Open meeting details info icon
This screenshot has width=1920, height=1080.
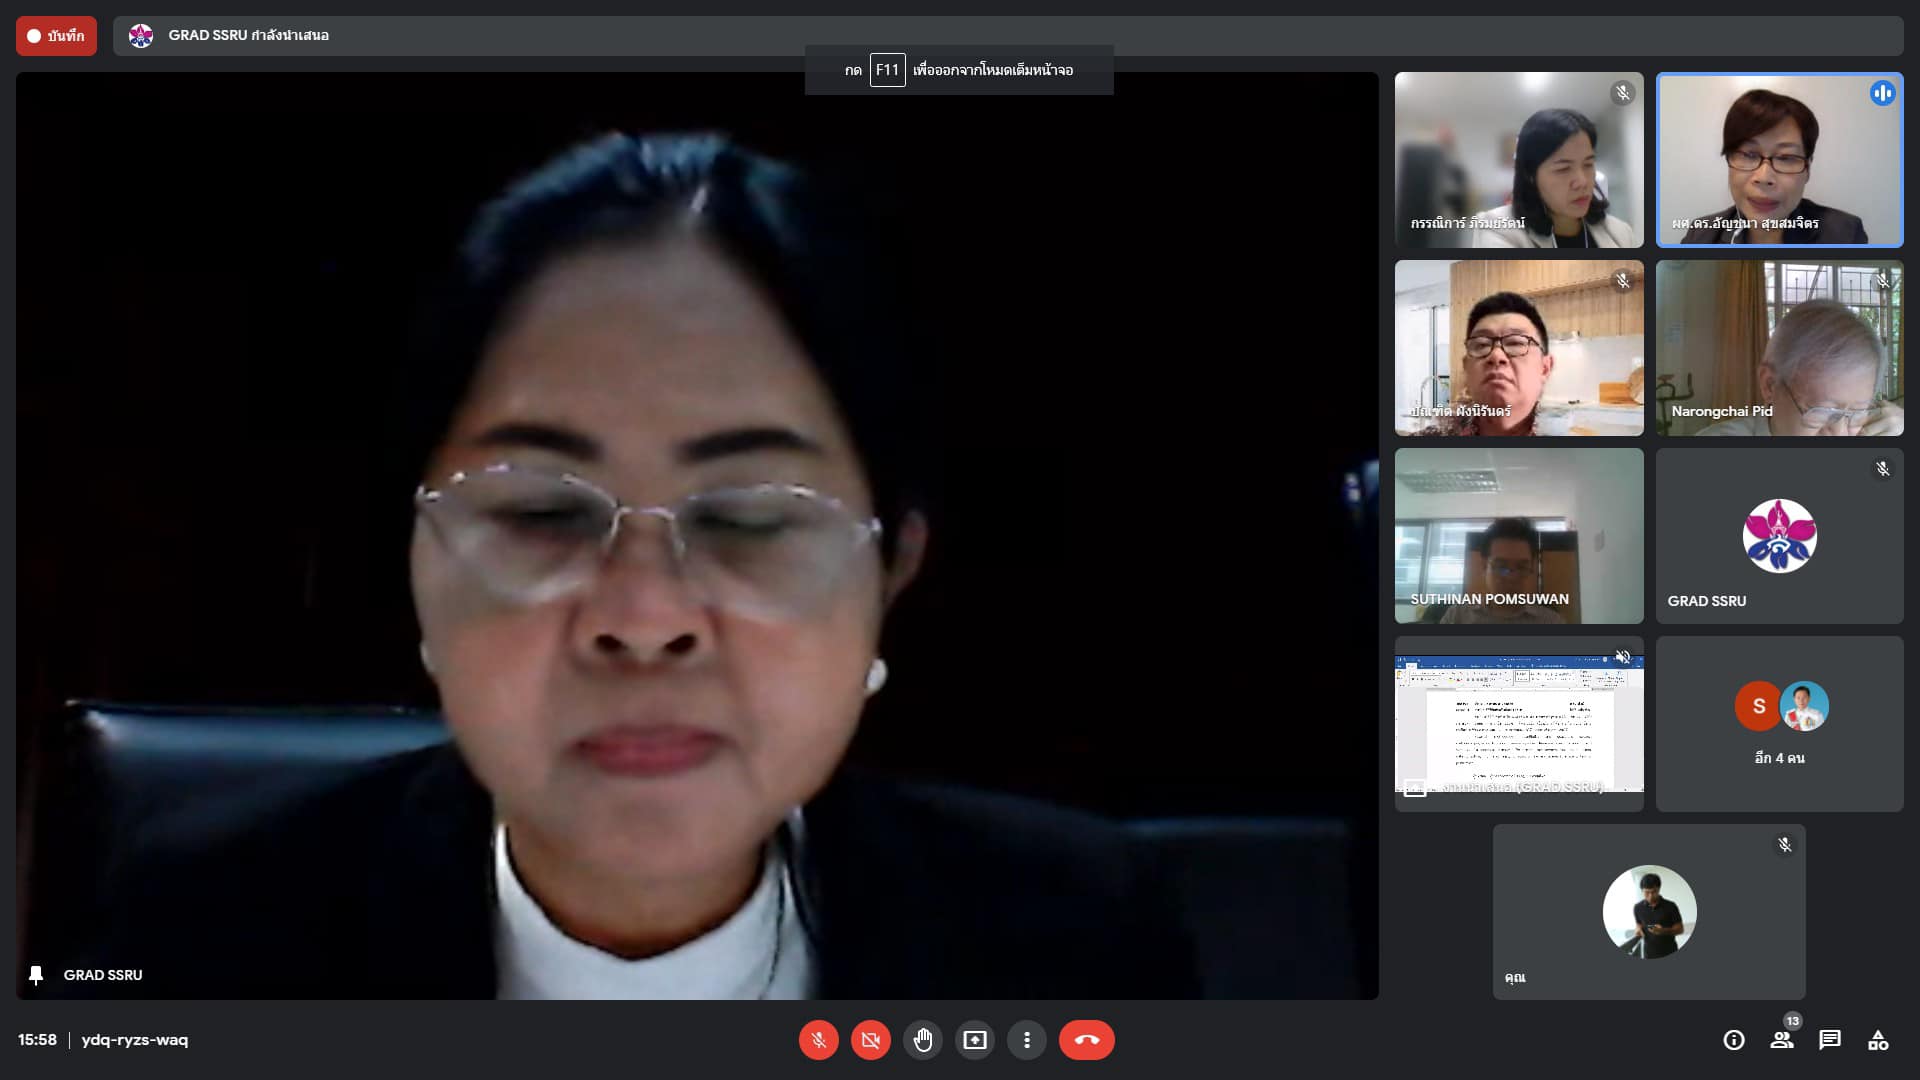(1734, 1040)
